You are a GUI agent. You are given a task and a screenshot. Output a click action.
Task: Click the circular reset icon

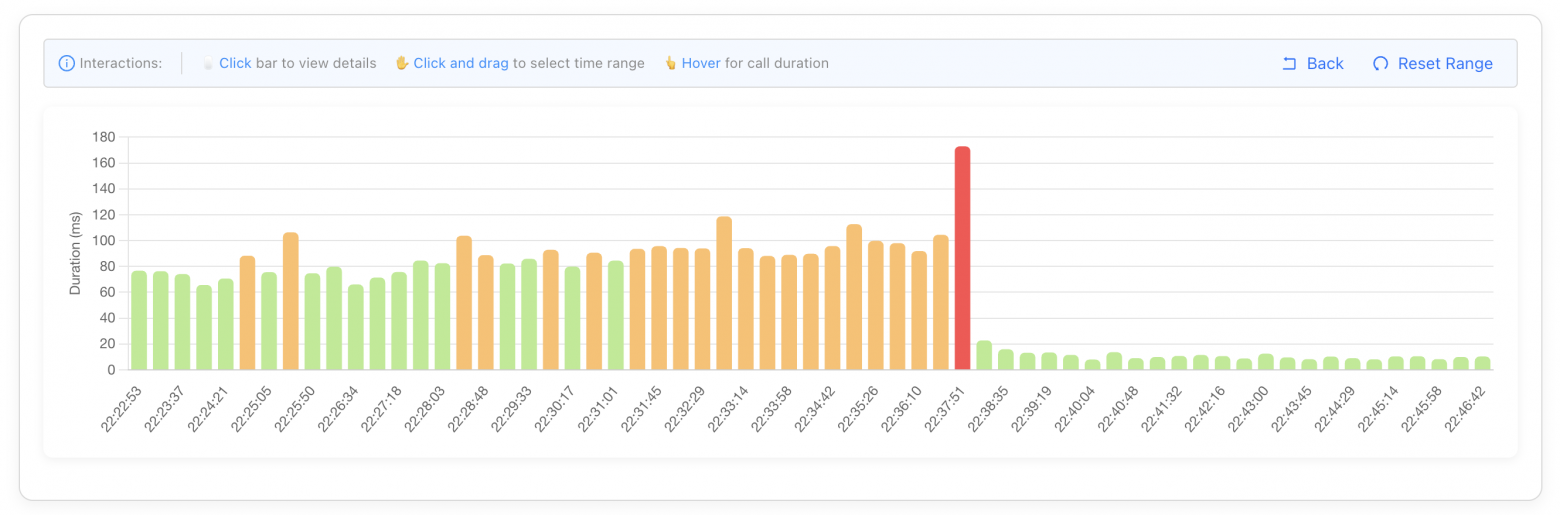pos(1380,63)
